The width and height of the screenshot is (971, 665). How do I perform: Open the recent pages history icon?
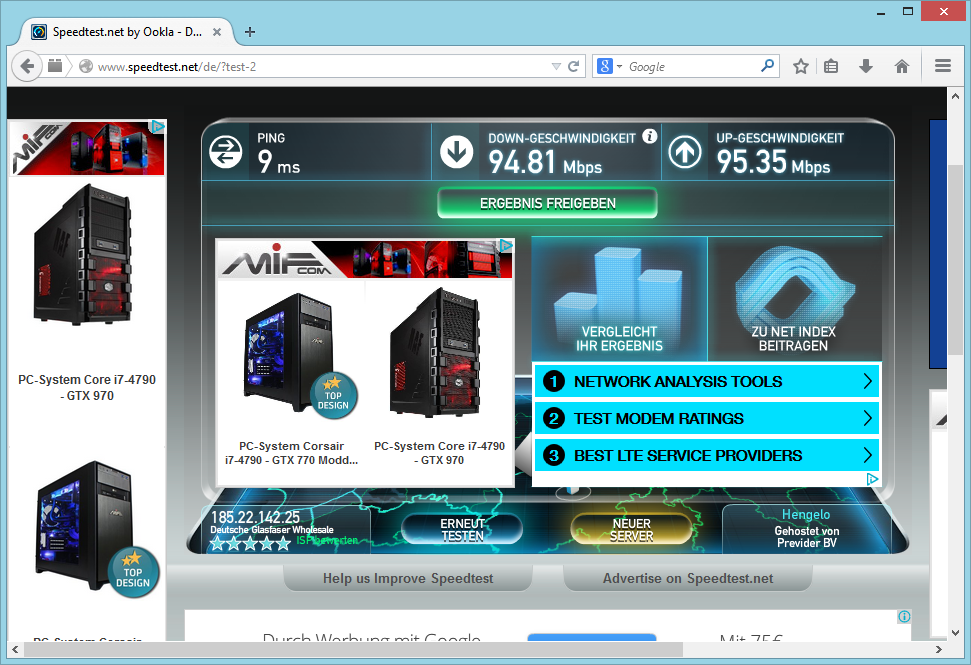[55, 66]
